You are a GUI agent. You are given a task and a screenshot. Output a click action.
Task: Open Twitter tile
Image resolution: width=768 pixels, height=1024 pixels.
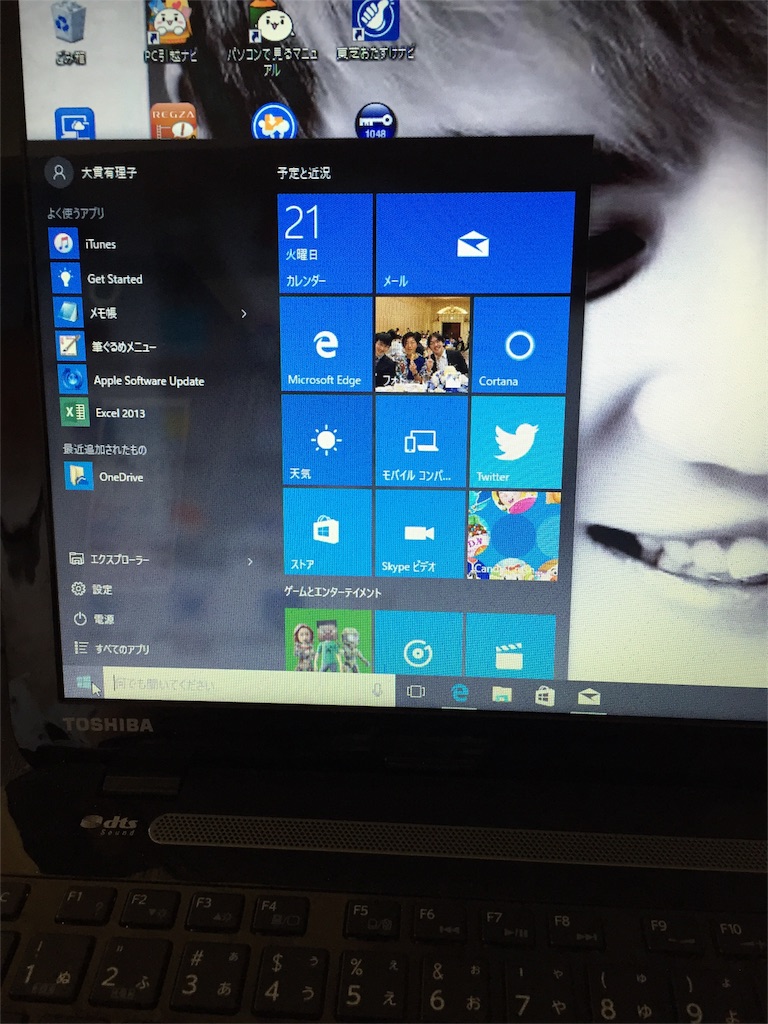tap(516, 443)
